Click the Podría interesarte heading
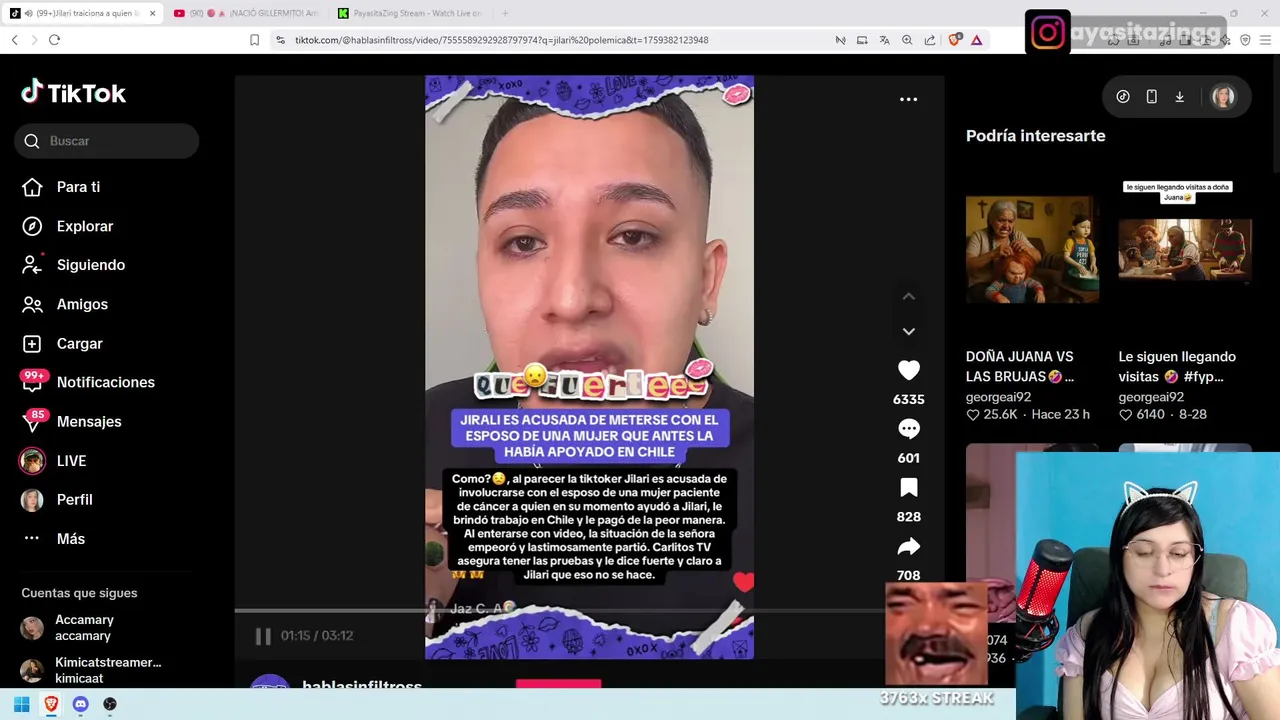The image size is (1280, 720). tap(1035, 136)
